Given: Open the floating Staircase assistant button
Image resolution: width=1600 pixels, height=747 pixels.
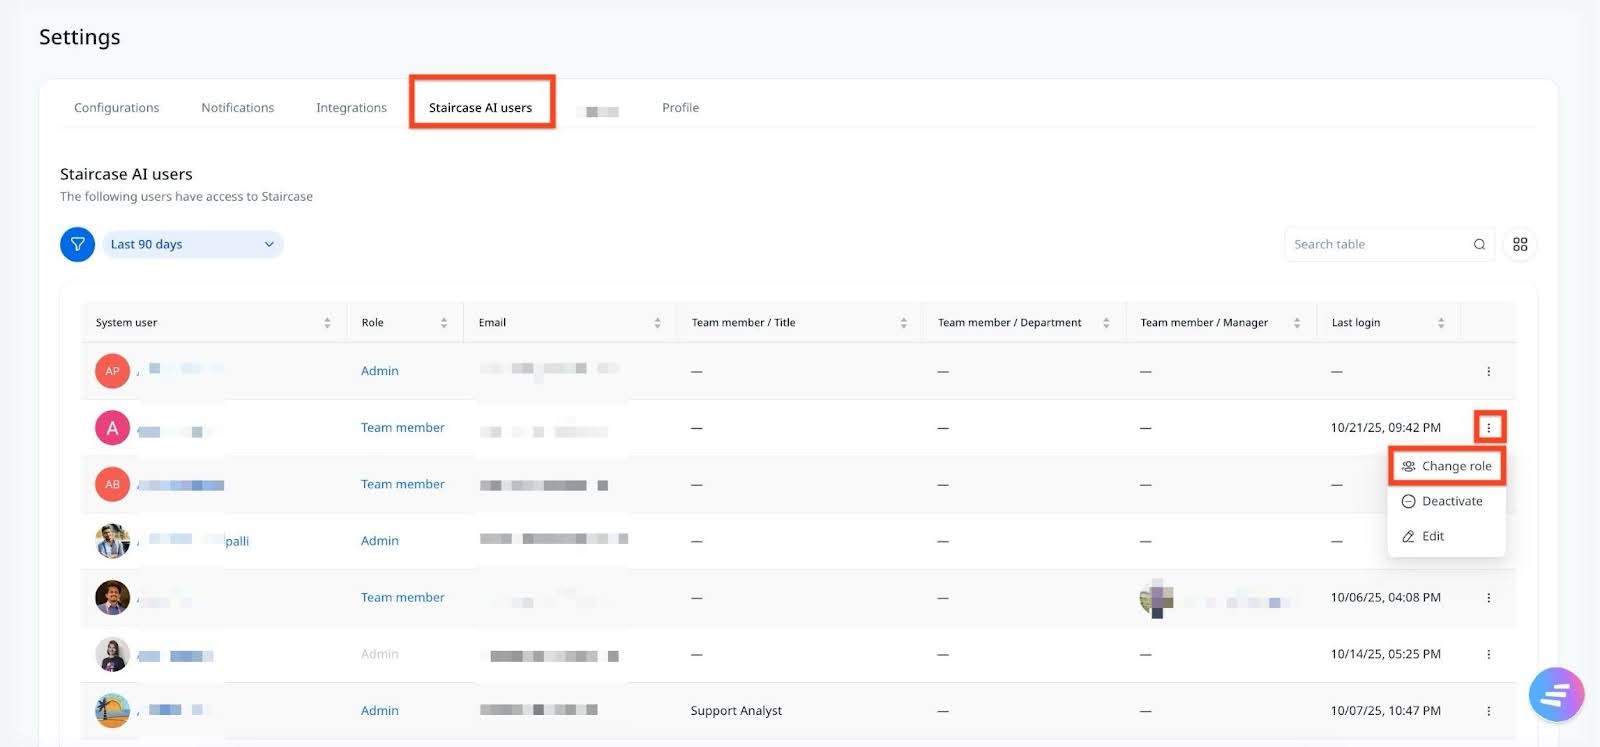Looking at the screenshot, I should pos(1556,694).
